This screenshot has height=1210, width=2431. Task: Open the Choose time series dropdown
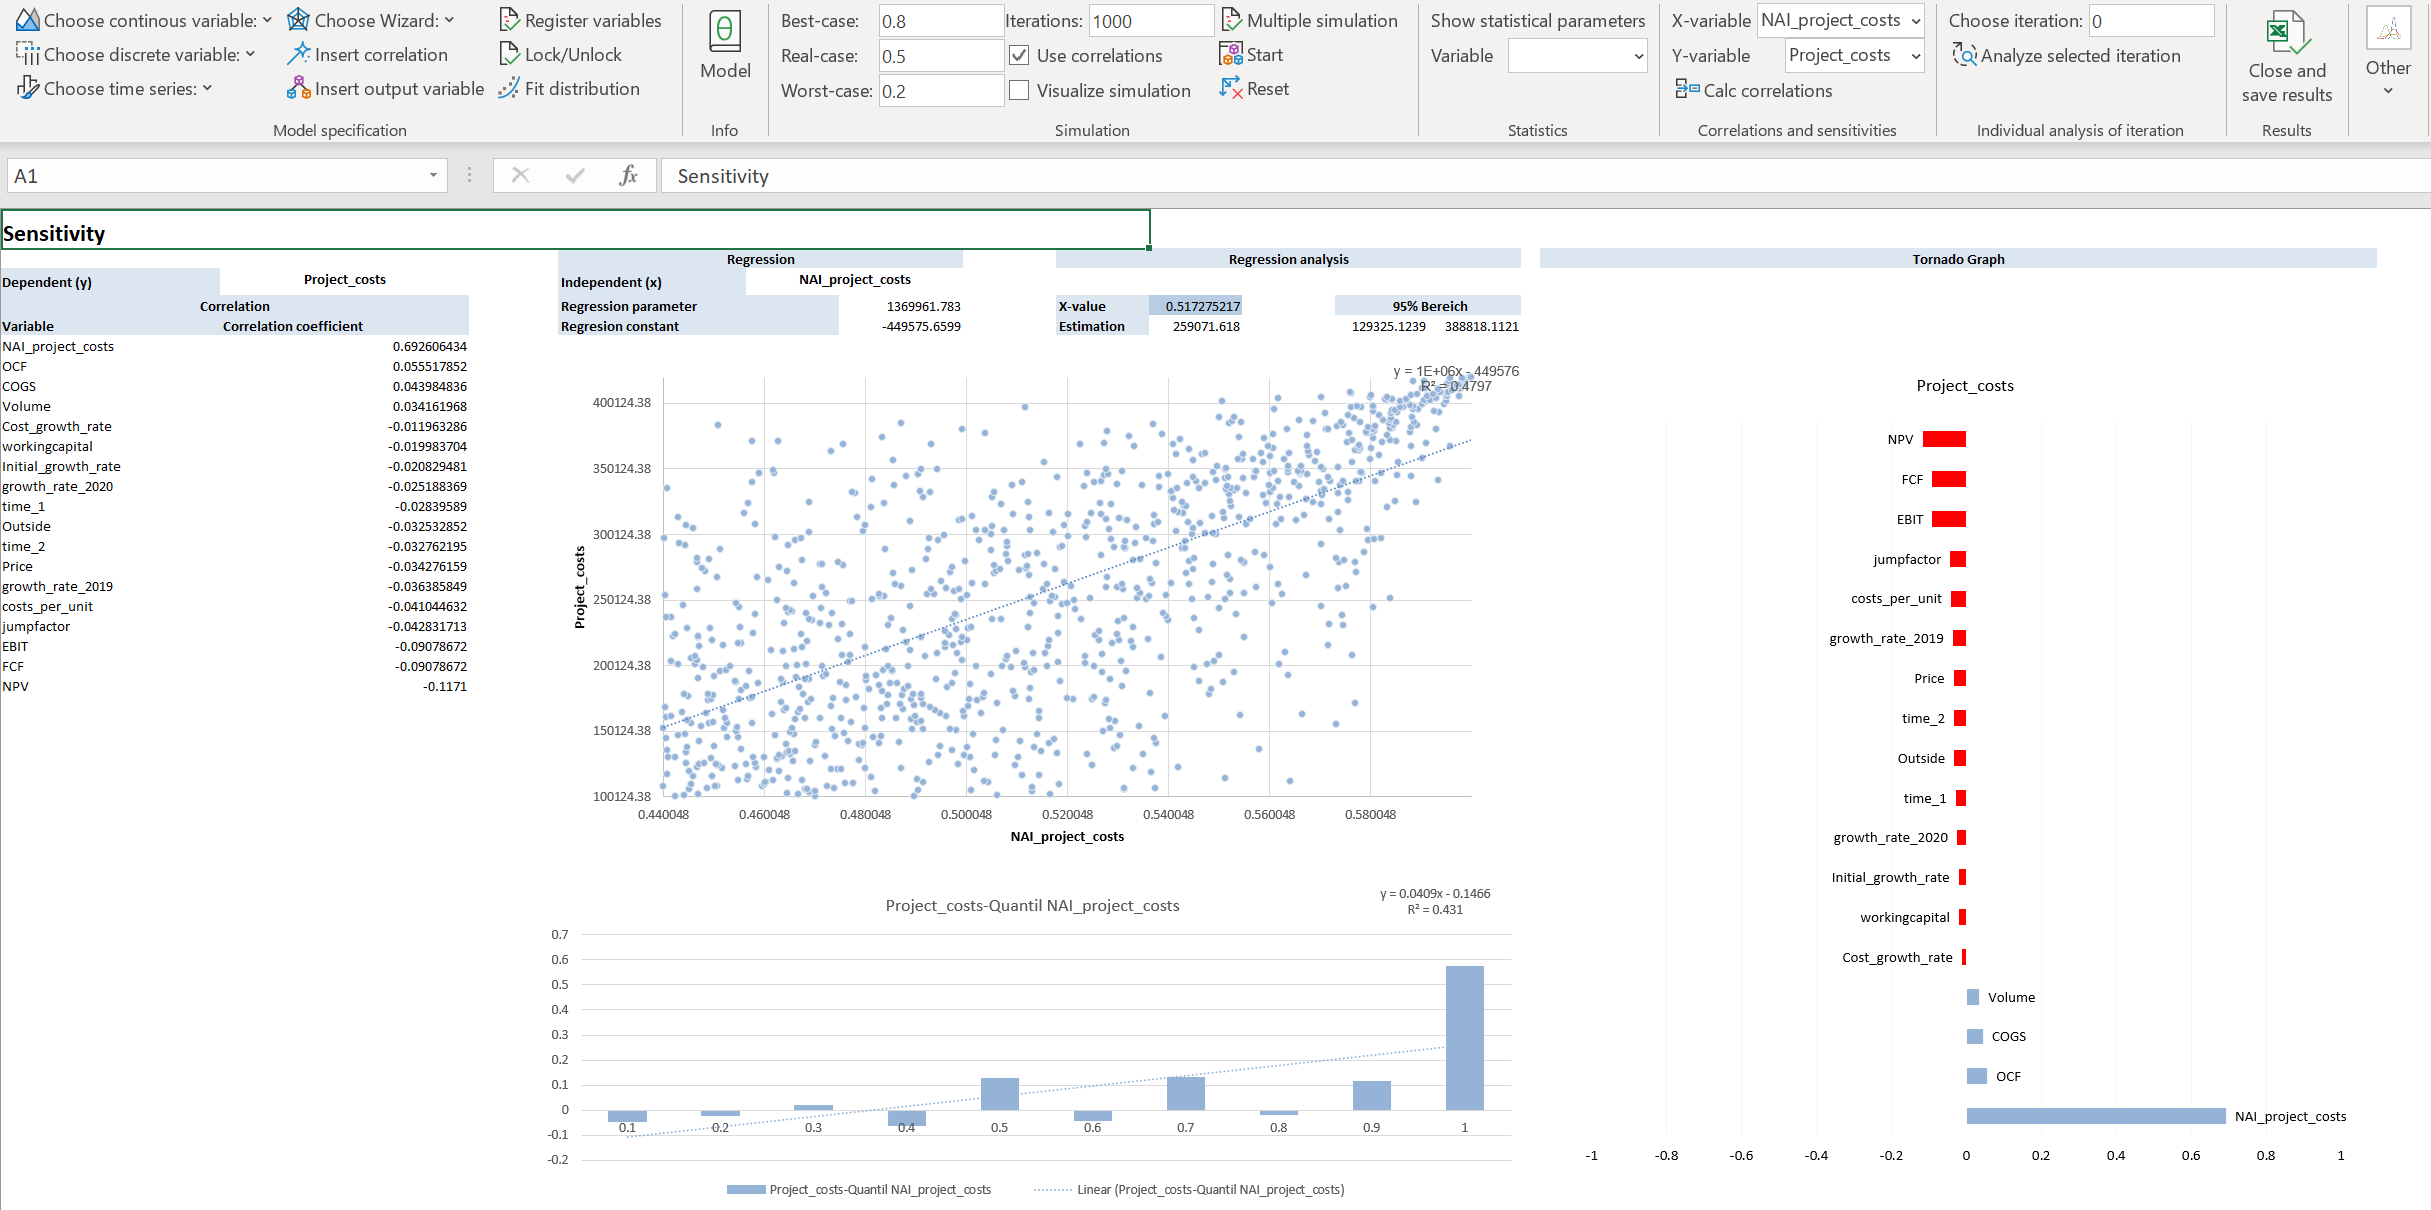[x=117, y=88]
